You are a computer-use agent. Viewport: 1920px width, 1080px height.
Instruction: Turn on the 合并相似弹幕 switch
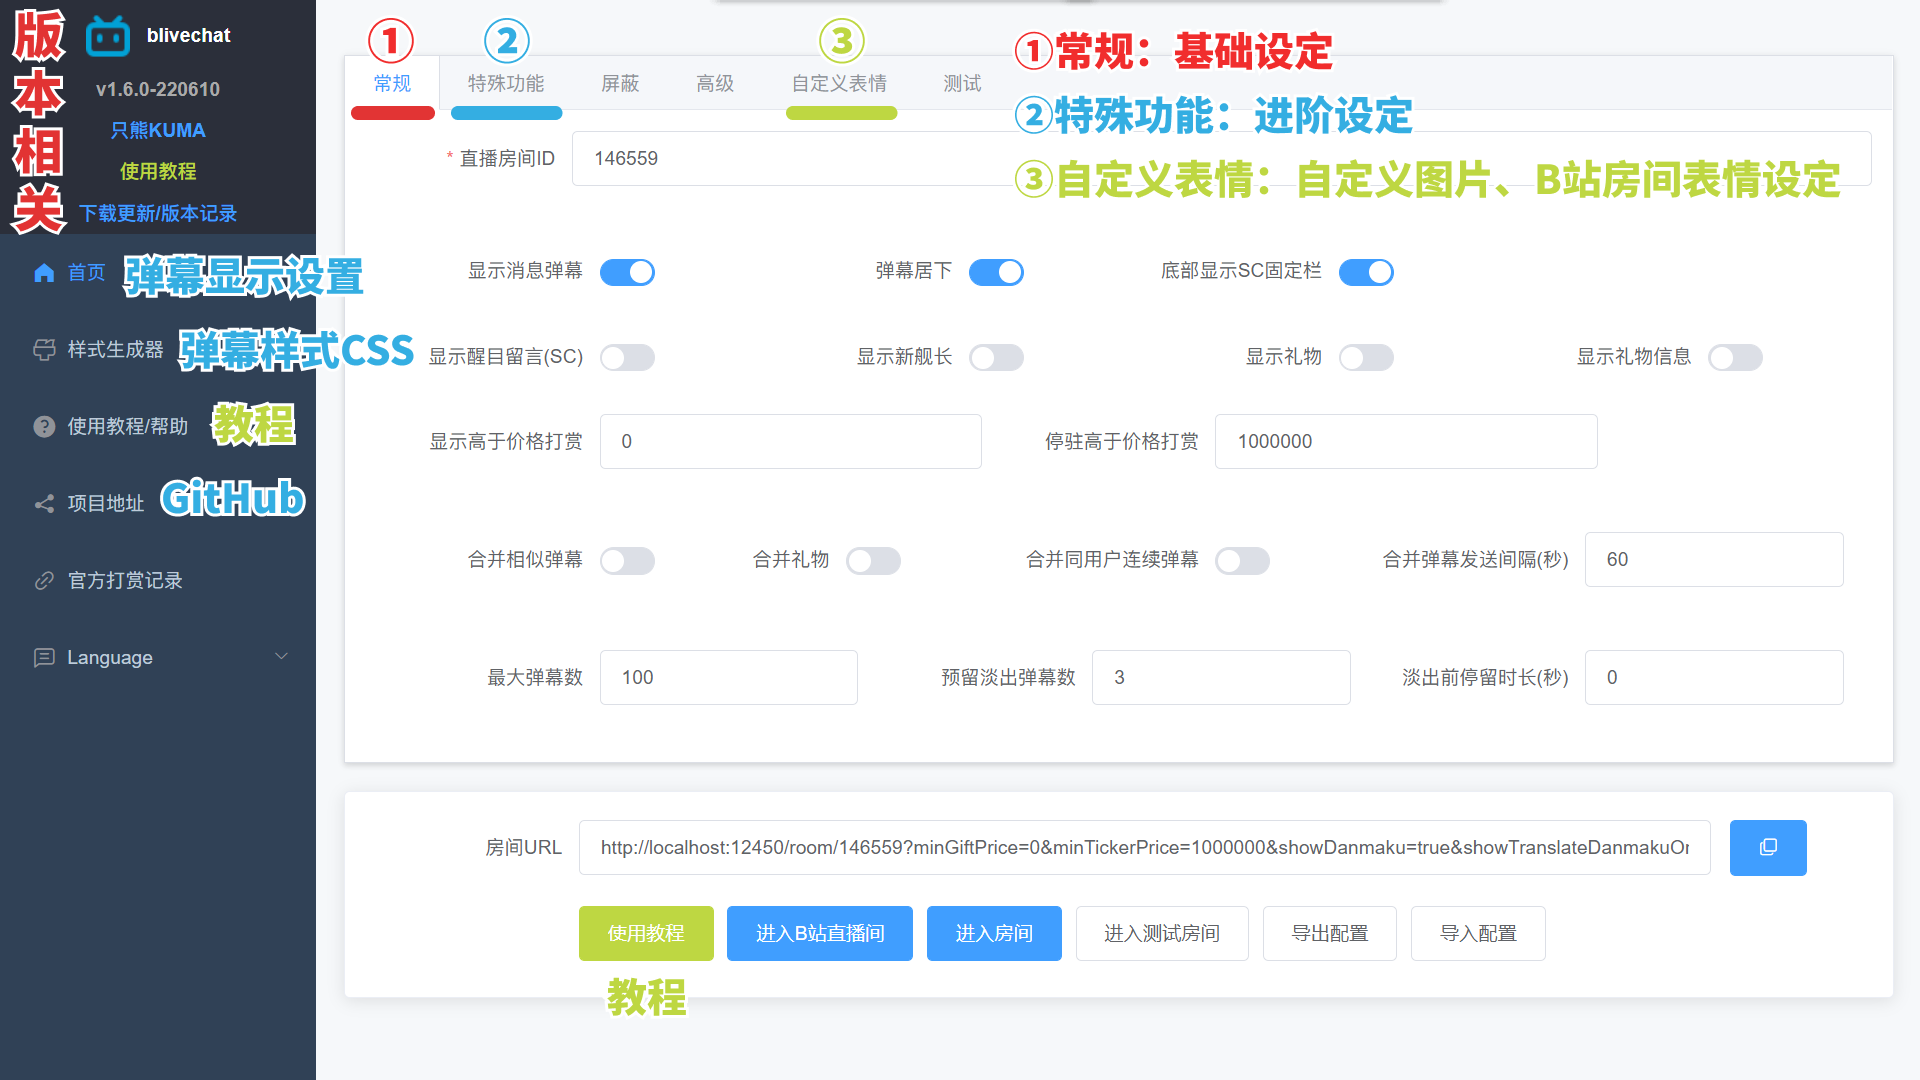(627, 560)
